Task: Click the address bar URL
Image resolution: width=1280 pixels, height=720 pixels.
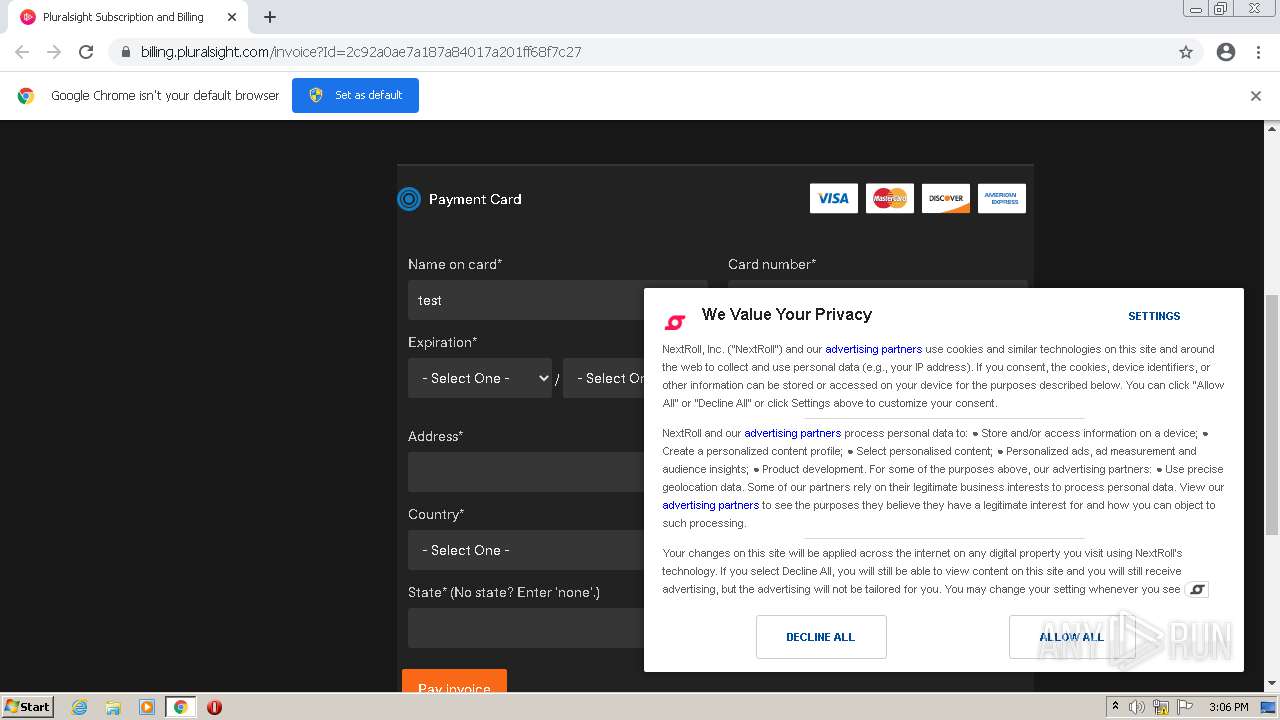Action: coord(361,52)
